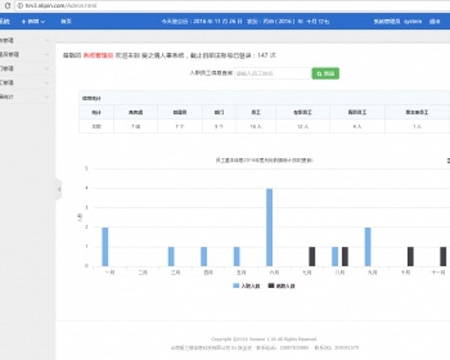
Task: Click 退出 to log out at the header's right
Action: (x=434, y=22)
